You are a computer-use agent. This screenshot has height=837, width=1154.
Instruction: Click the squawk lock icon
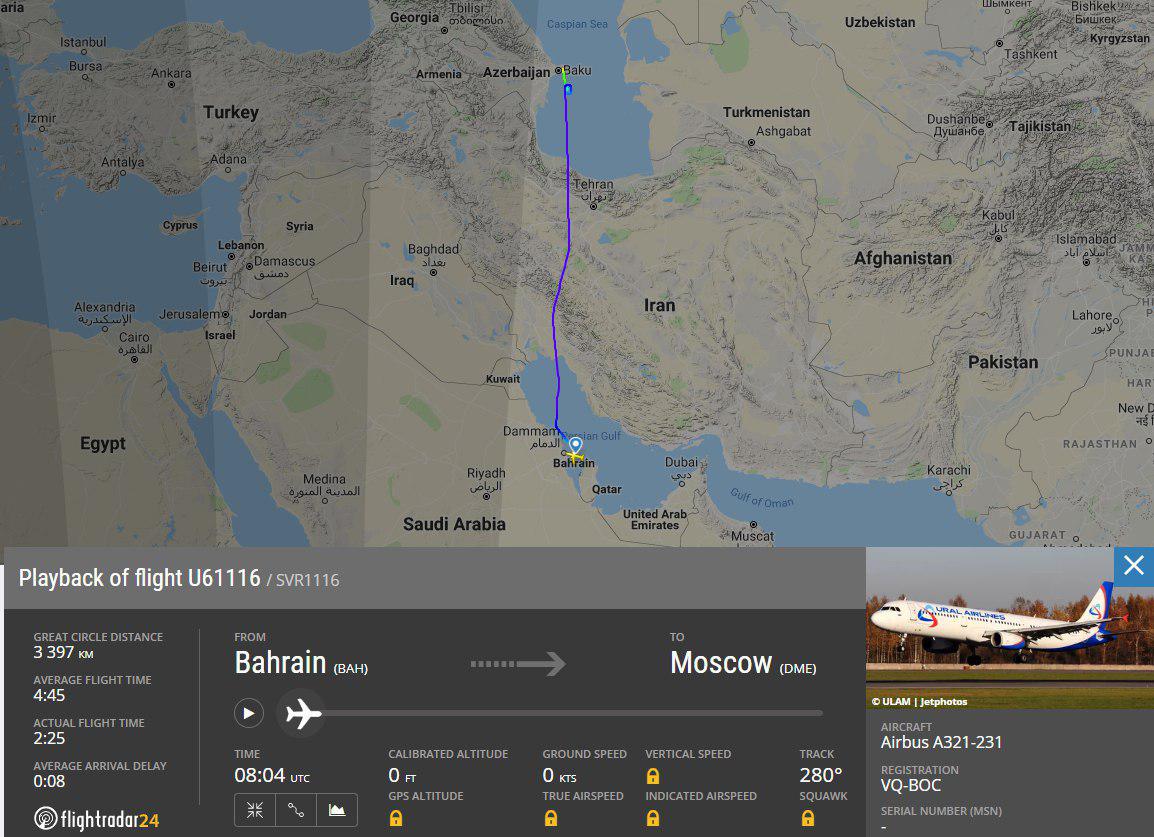(807, 818)
